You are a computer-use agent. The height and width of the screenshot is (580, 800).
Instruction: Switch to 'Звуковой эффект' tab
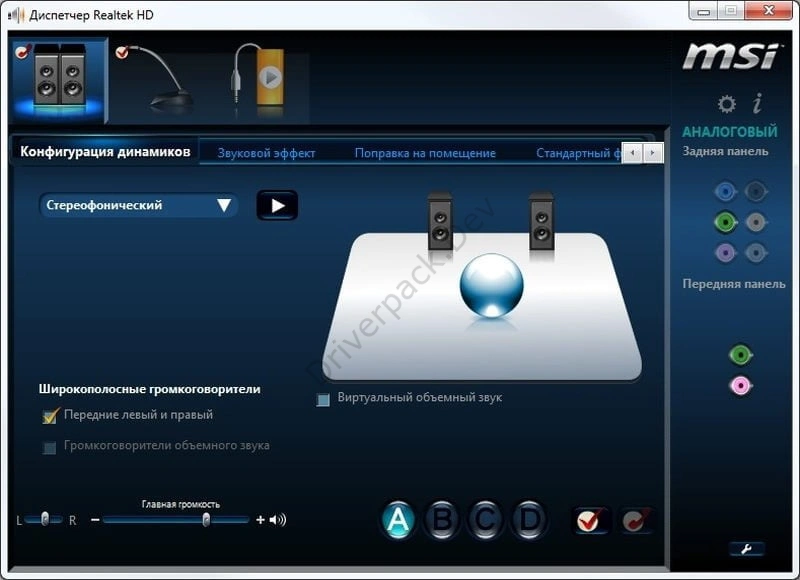[x=266, y=153]
